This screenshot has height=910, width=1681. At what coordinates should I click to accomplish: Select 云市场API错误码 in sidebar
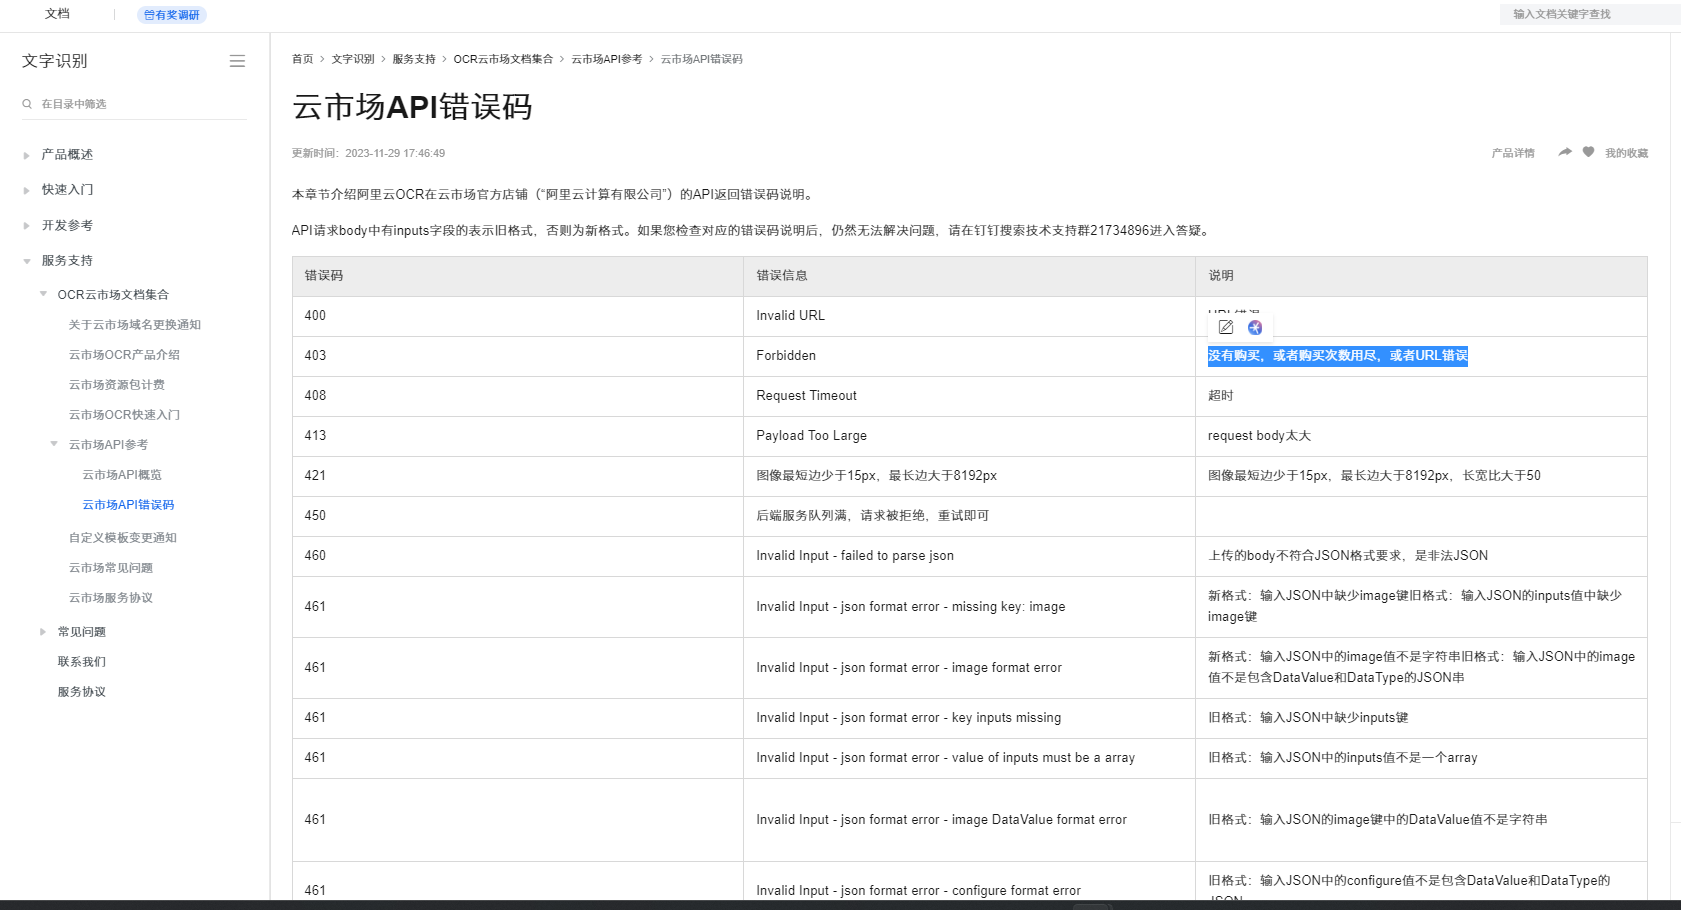pos(128,505)
